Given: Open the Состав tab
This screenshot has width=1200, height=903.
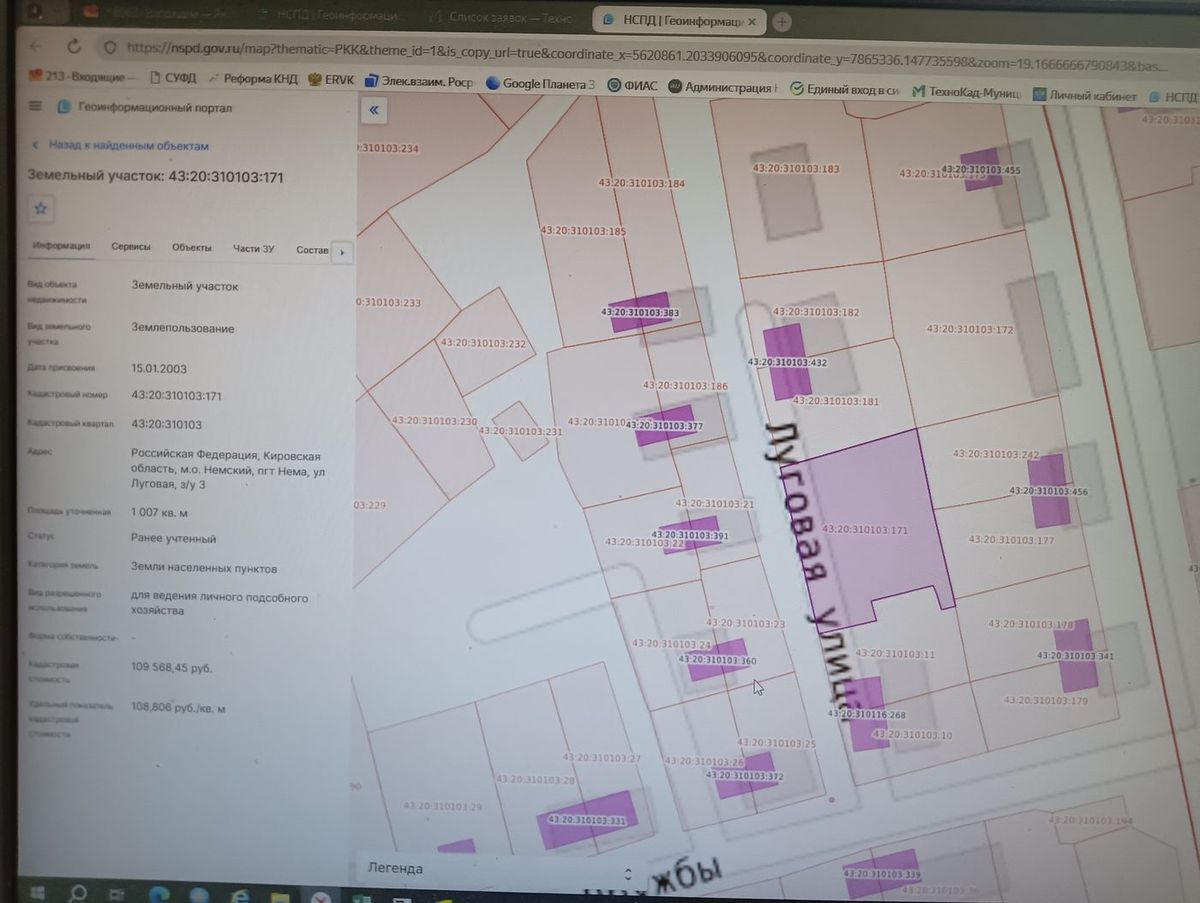Looking at the screenshot, I should (312, 250).
